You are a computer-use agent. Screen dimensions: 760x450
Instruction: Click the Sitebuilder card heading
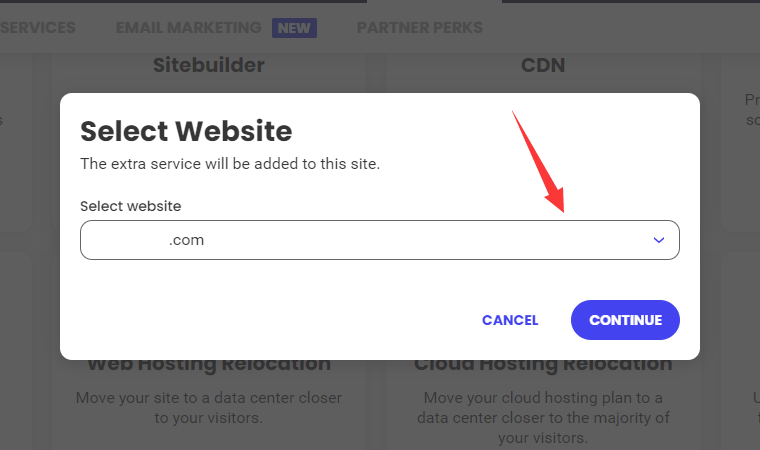[209, 65]
